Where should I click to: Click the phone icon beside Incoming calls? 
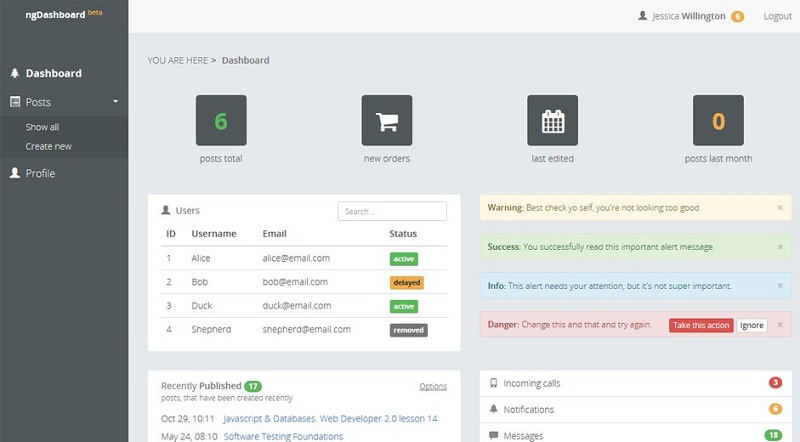click(x=493, y=383)
